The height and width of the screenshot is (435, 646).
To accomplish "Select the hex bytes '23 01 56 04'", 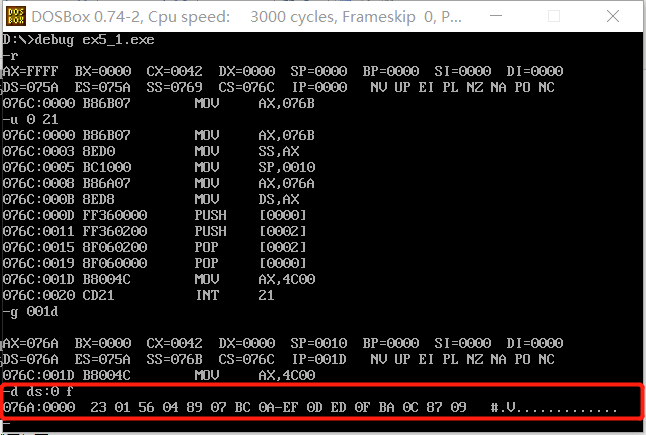I will 134,407.
